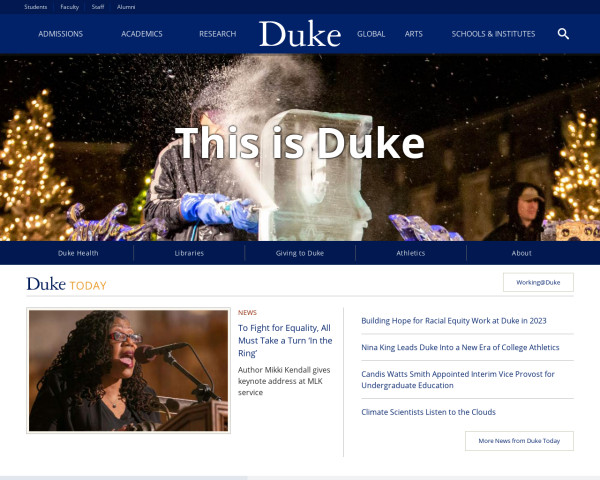Open the search magnifier icon
Screen dimensions: 600x480
[x=563, y=34]
